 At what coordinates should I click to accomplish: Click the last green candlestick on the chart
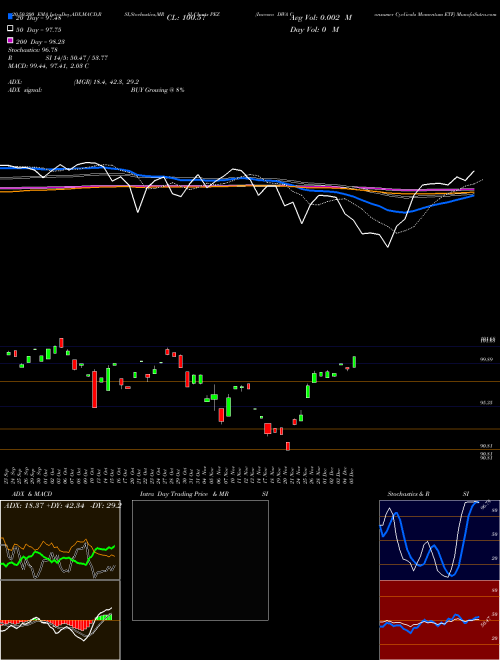pyautogui.click(x=354, y=362)
